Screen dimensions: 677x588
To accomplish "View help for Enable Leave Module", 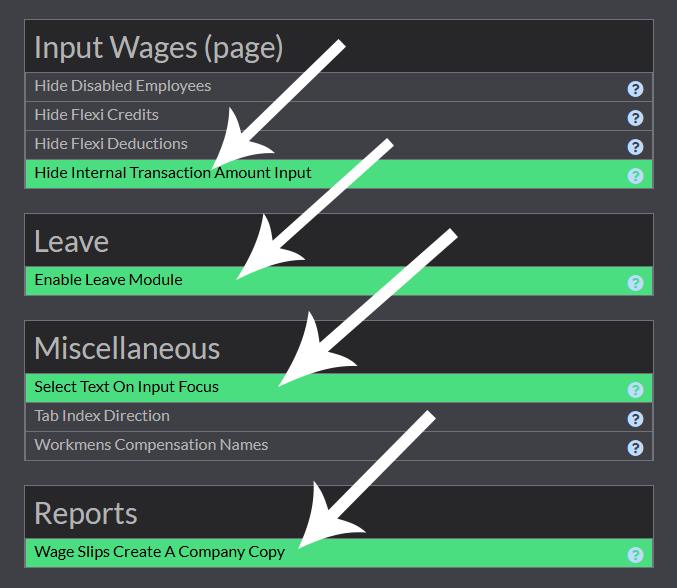I will coord(635,282).
